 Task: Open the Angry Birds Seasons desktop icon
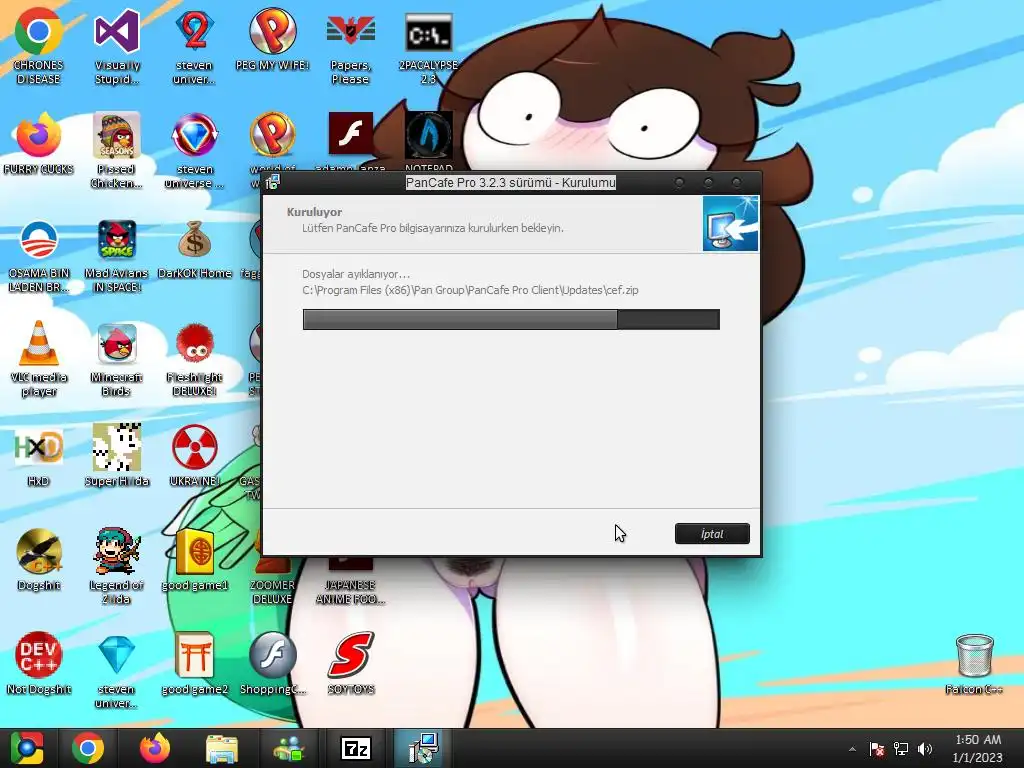(x=116, y=135)
